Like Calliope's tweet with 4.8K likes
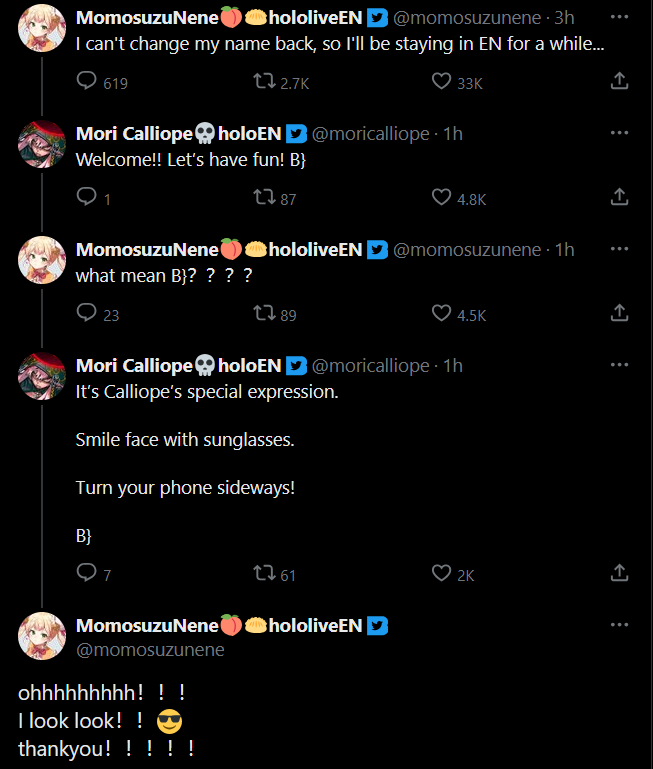The image size is (653, 769). tap(441, 198)
